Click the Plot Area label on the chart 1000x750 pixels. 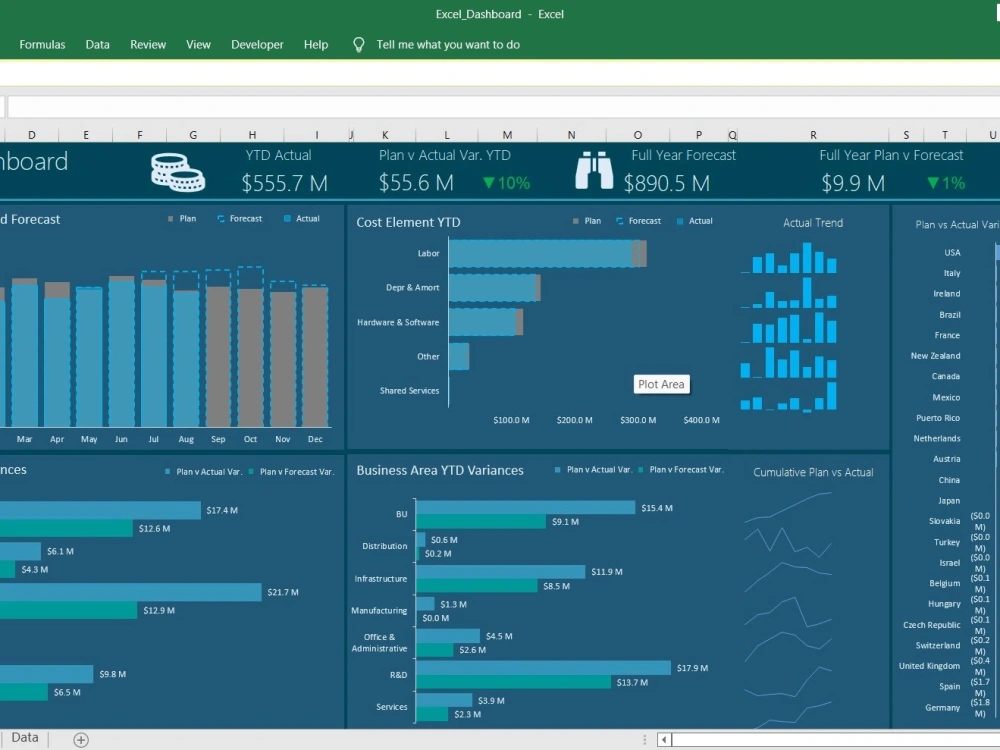[661, 384]
